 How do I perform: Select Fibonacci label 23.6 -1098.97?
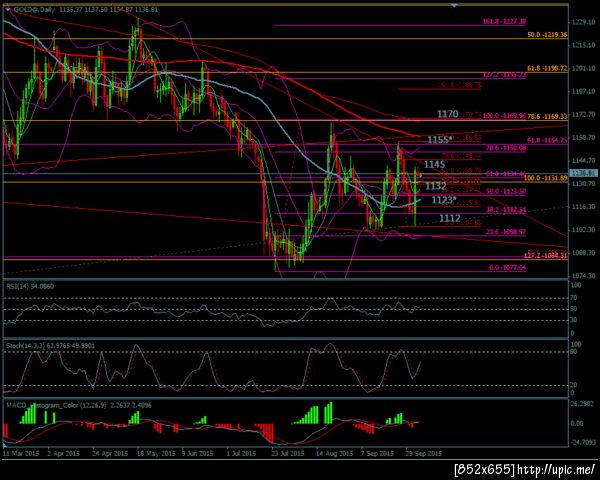click(506, 232)
